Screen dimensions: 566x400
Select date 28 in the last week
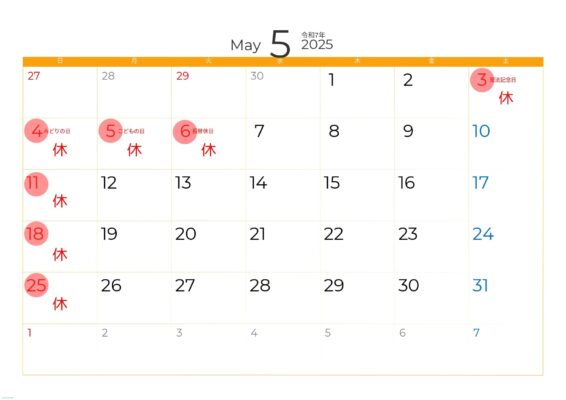pos(260,286)
